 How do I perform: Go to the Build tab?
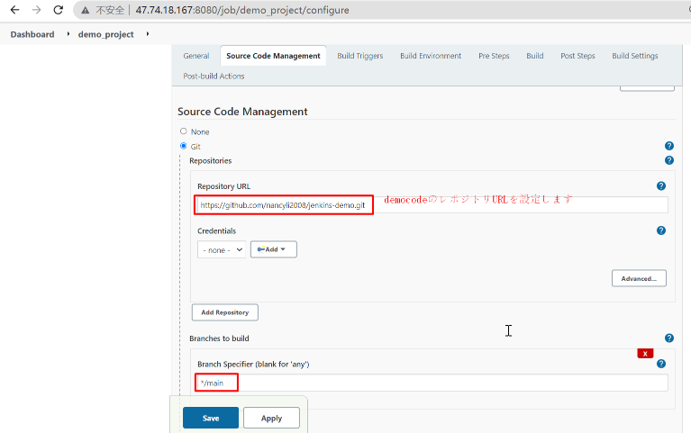535,56
